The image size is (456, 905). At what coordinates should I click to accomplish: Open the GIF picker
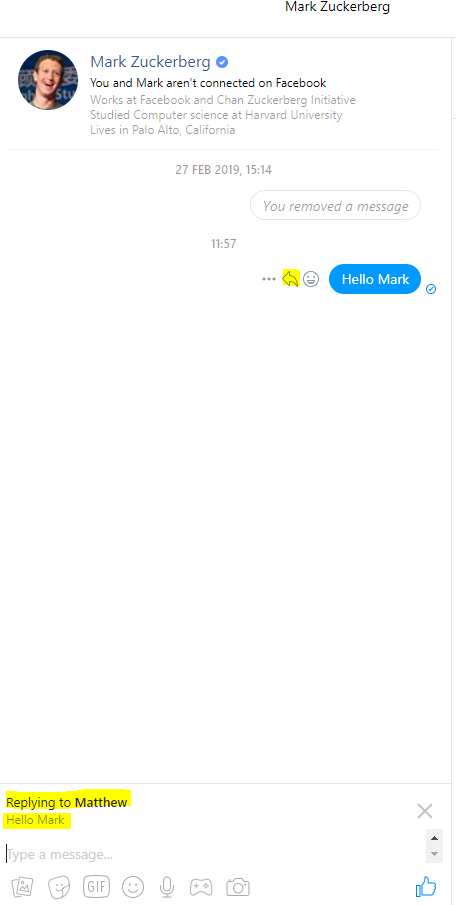96,886
